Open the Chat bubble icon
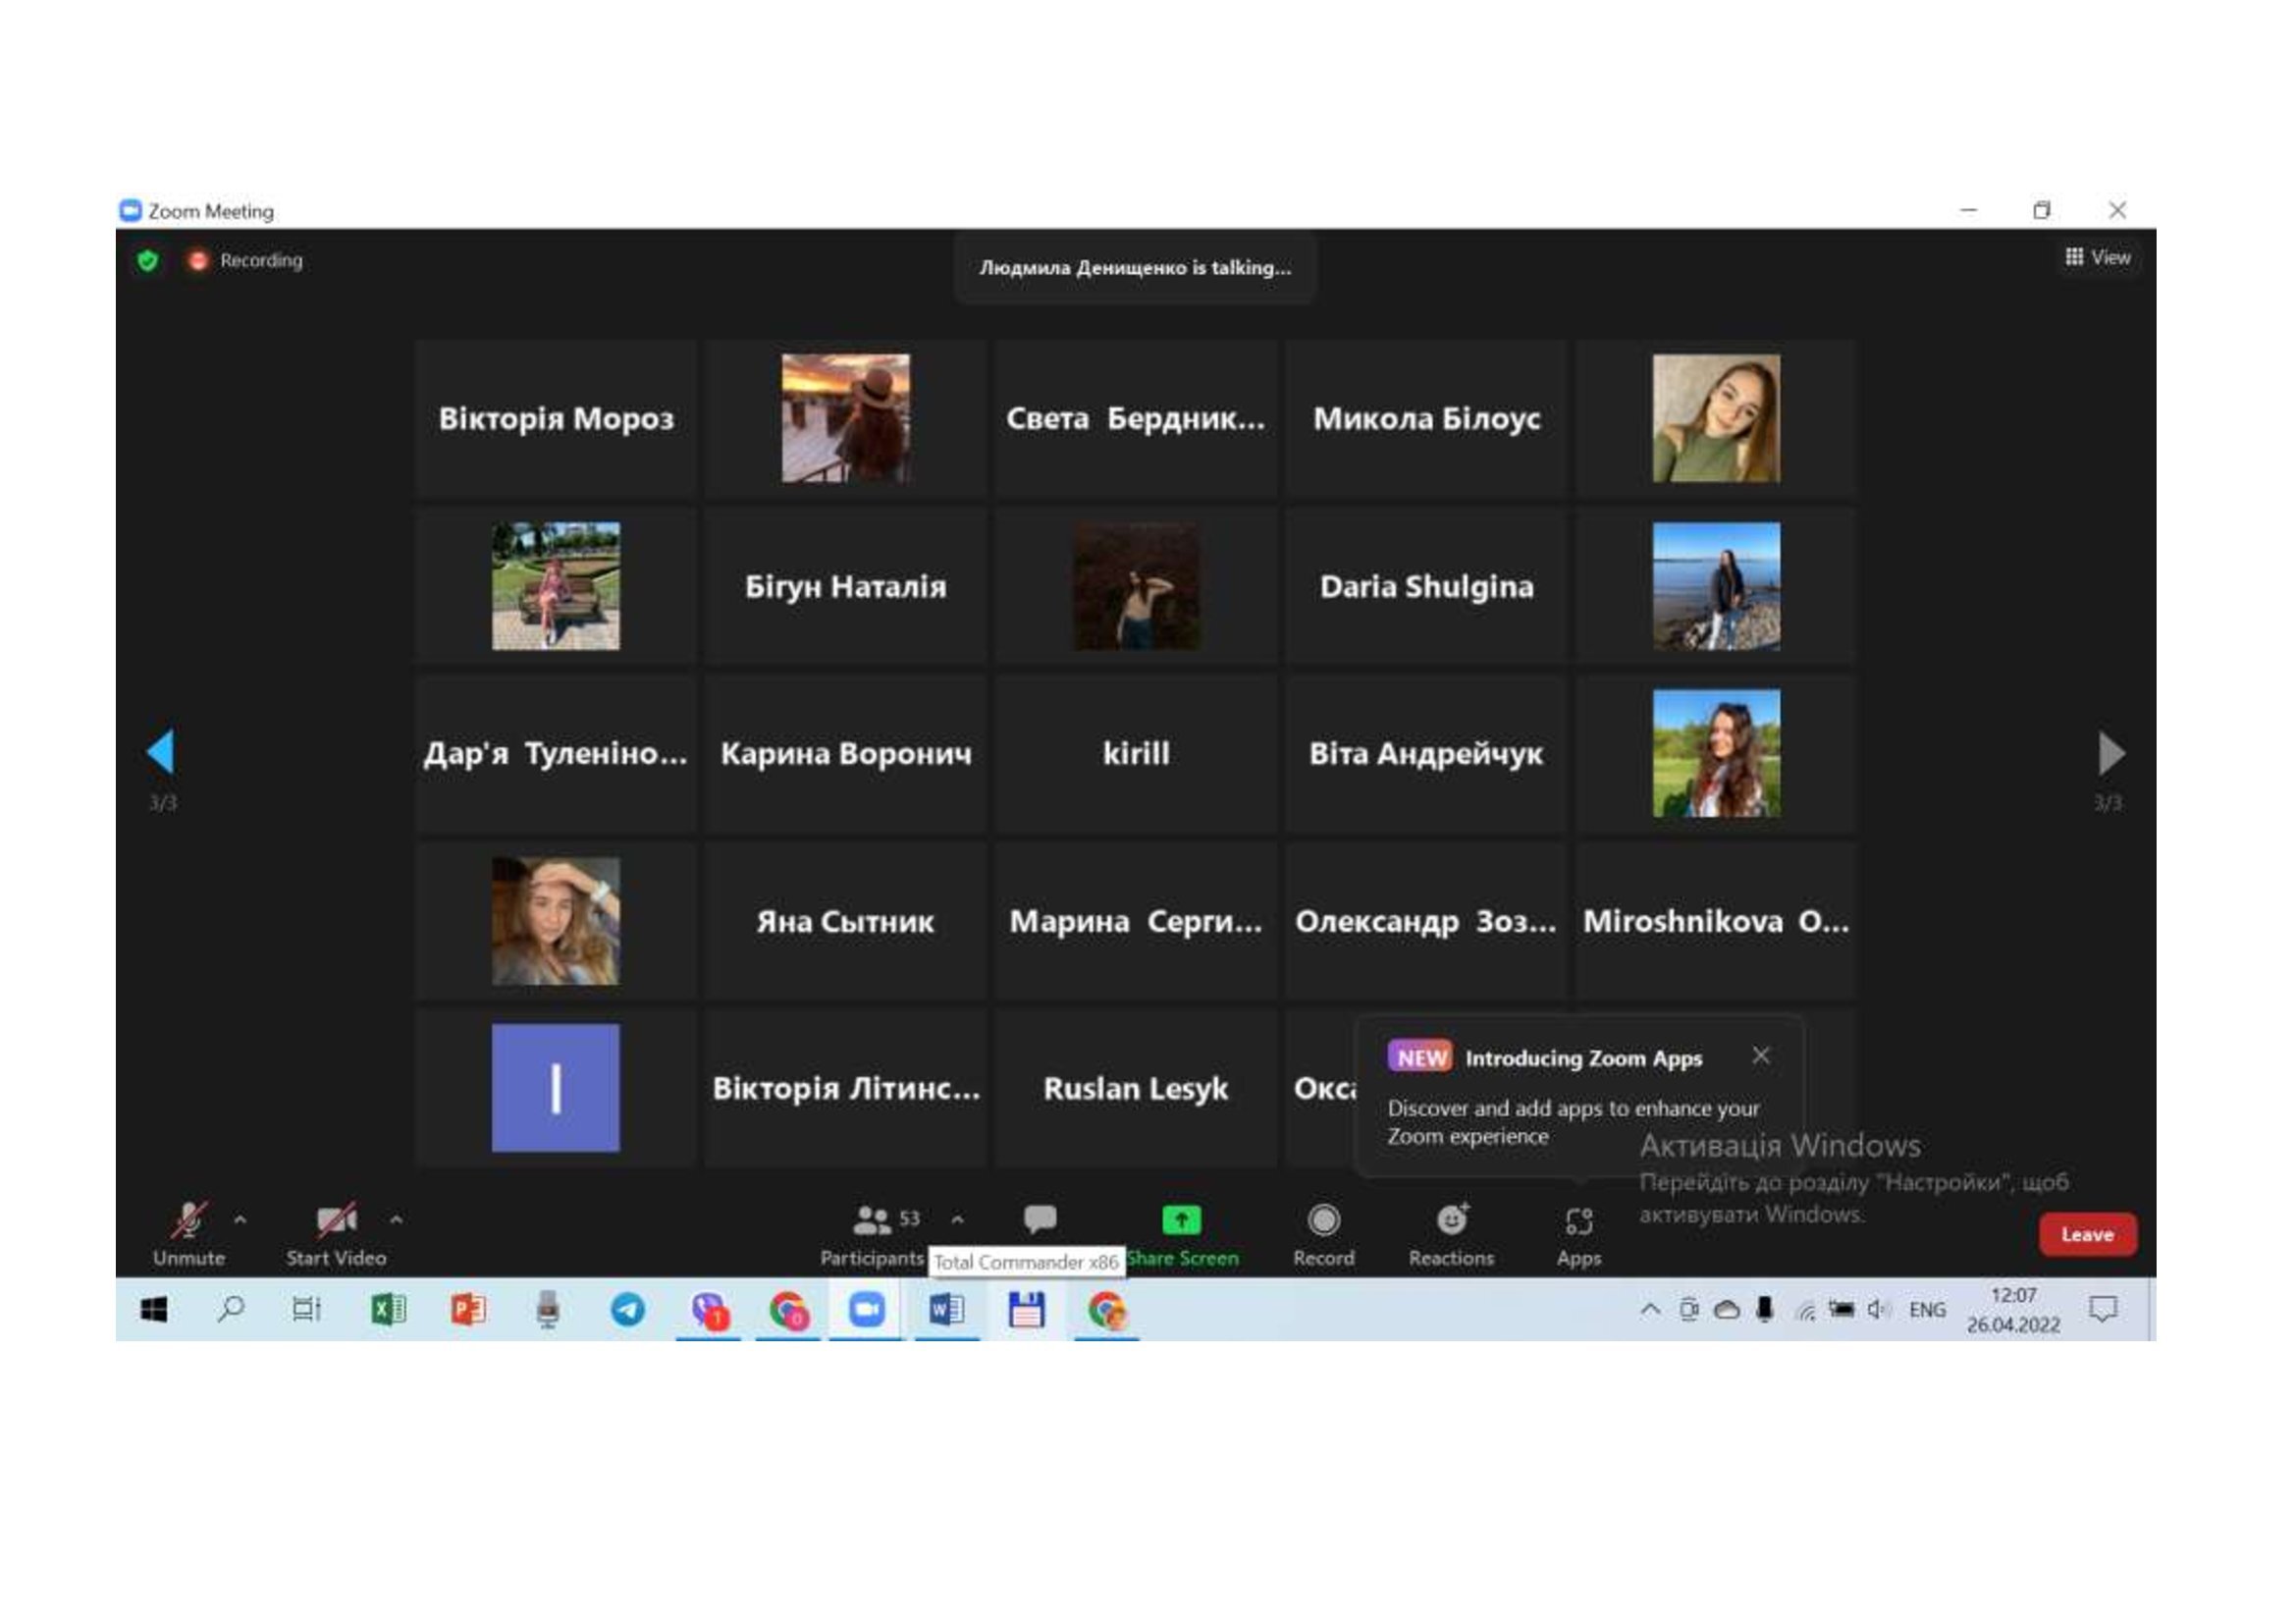The width and height of the screenshot is (2296, 1623). pyautogui.click(x=1040, y=1219)
